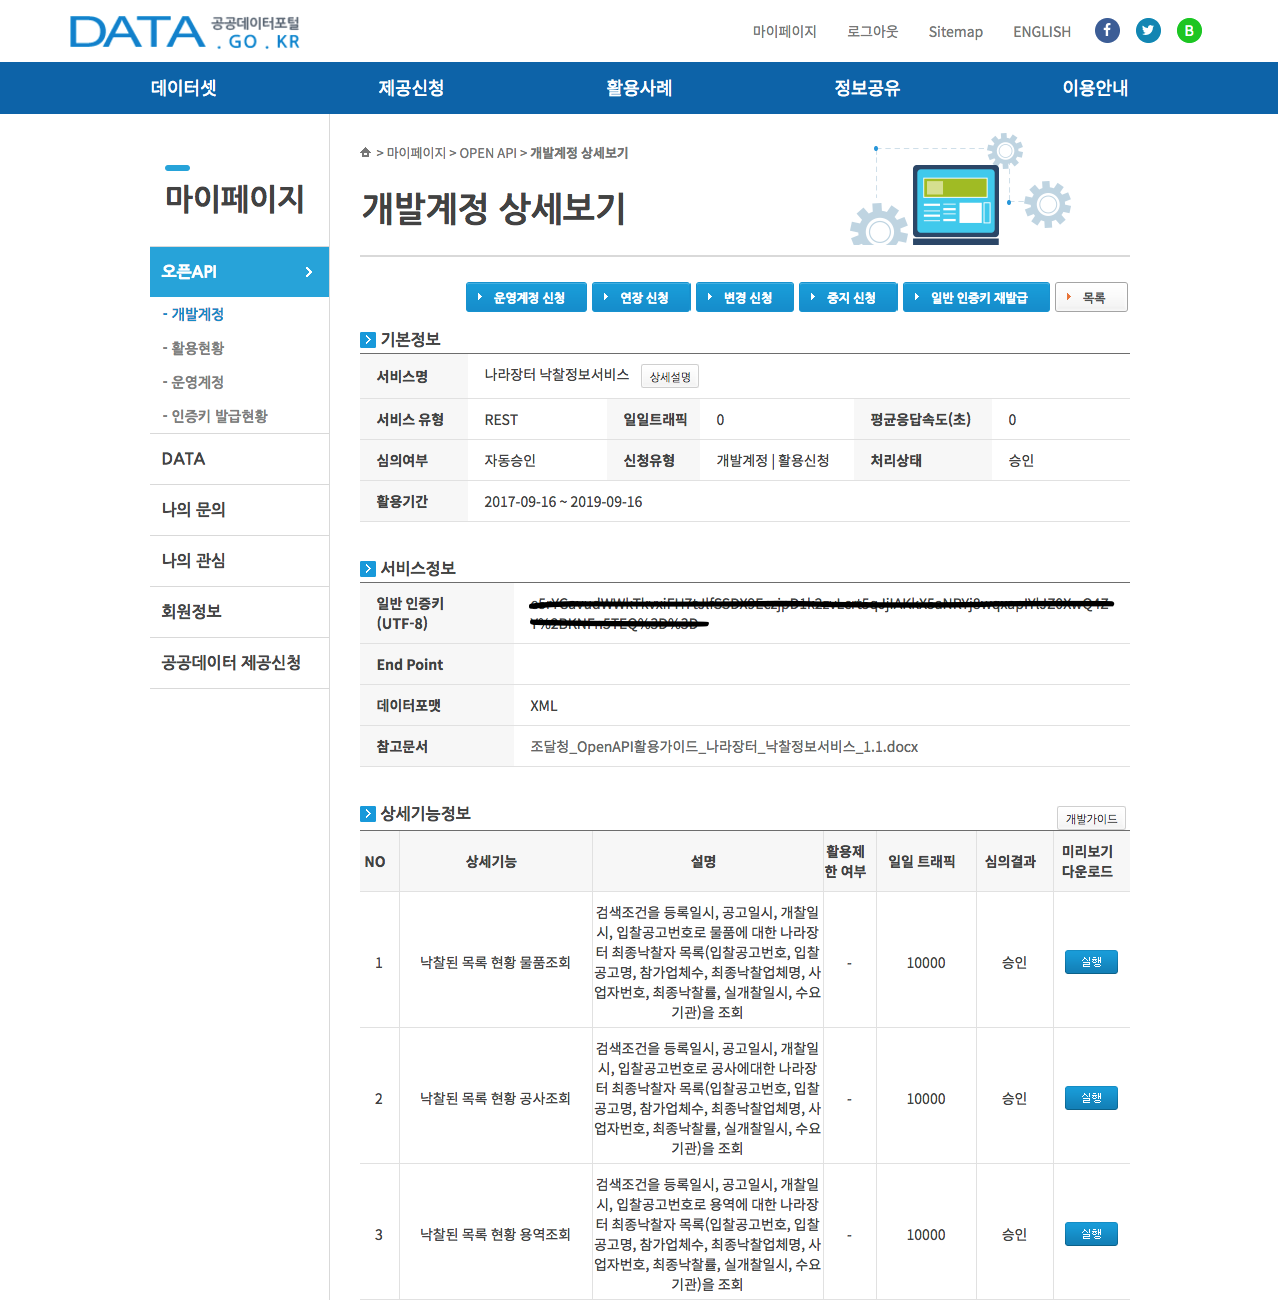Open DATA sidebar section
Viewport: 1278px width, 1300px height.
(x=239, y=459)
